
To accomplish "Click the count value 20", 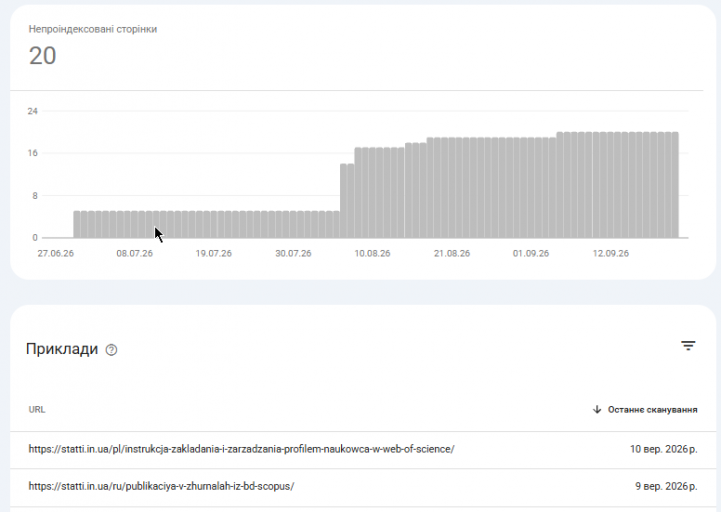I will pyautogui.click(x=42, y=56).
